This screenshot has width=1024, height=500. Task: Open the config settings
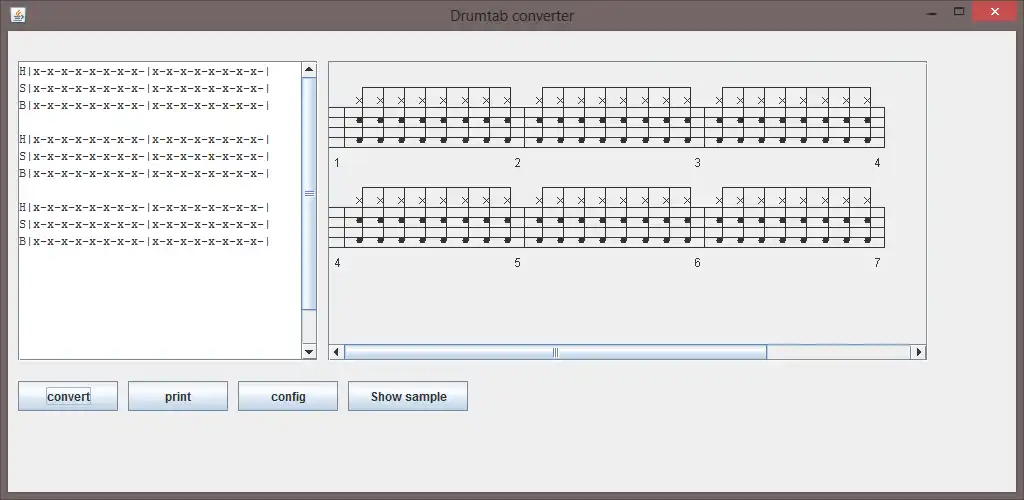(x=288, y=396)
